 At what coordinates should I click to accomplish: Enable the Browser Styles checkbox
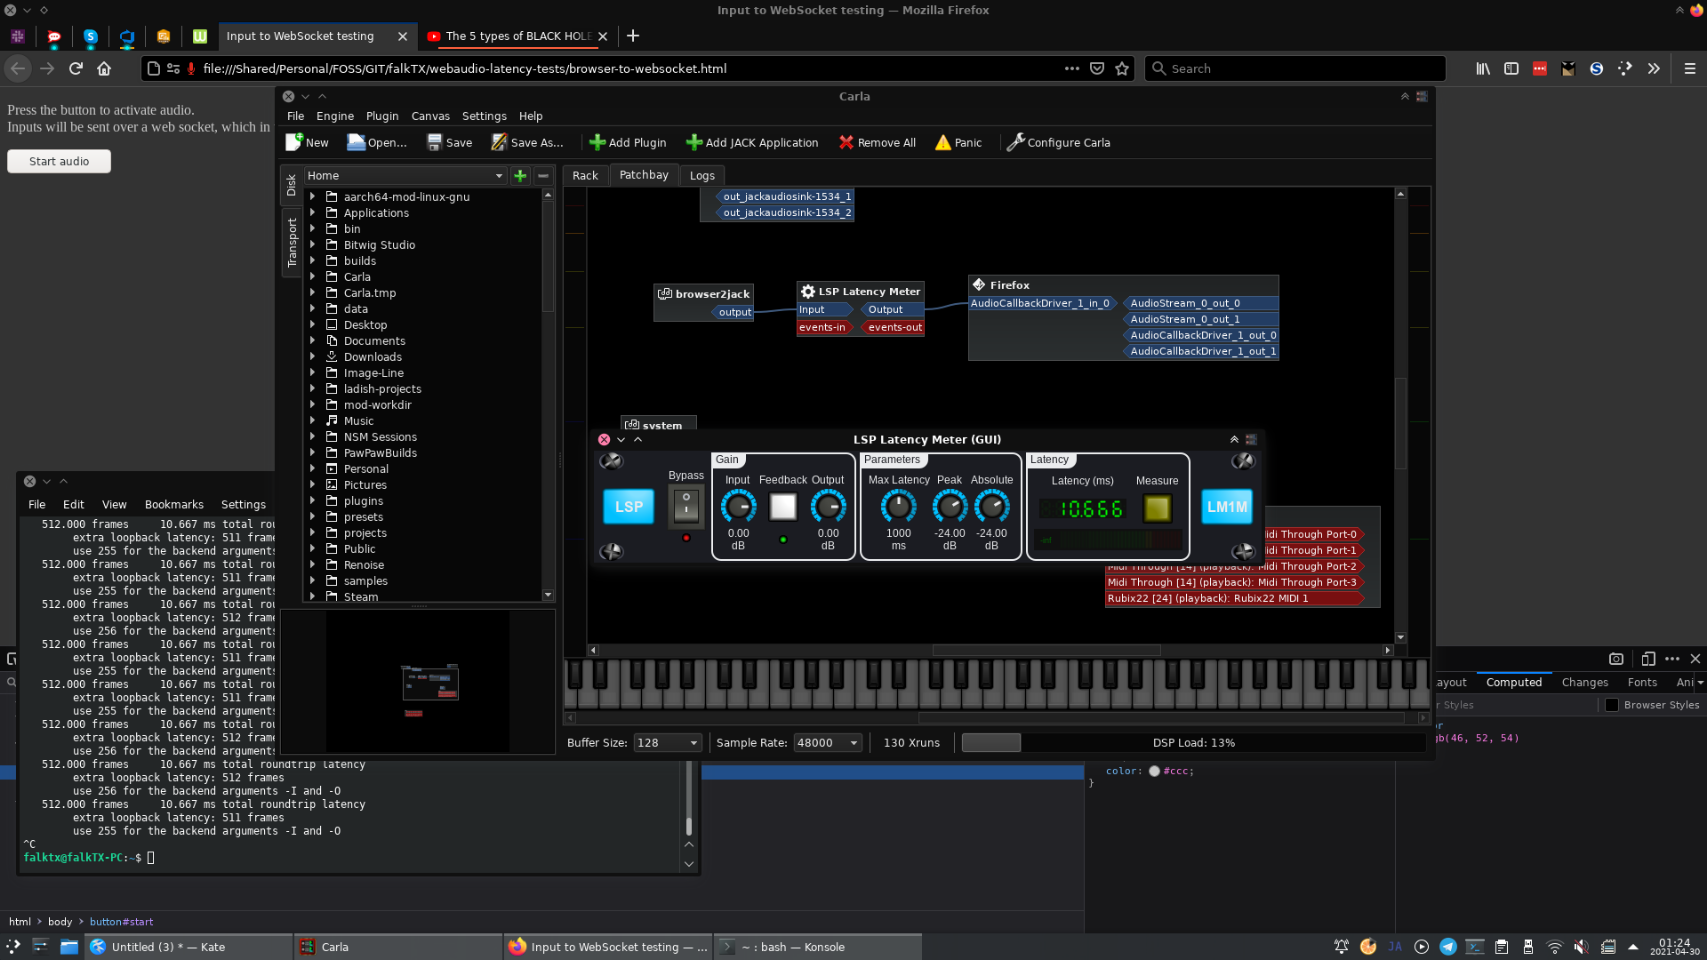pyautogui.click(x=1611, y=704)
